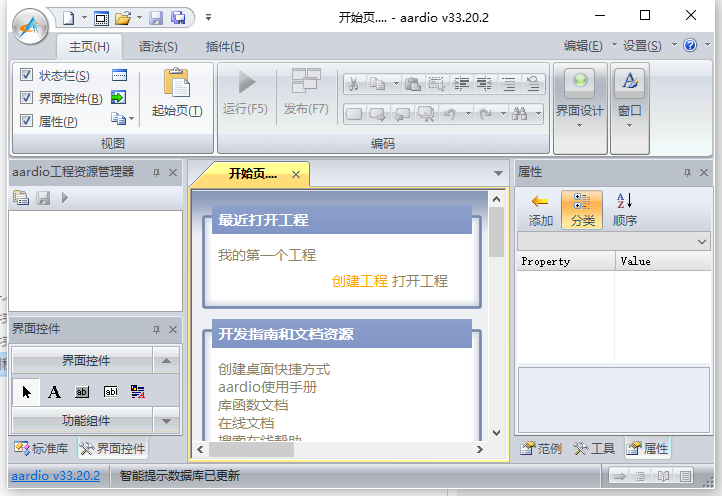The image size is (722, 496).
Task: Expand the 界面设计 dropdown
Action: tap(580, 126)
